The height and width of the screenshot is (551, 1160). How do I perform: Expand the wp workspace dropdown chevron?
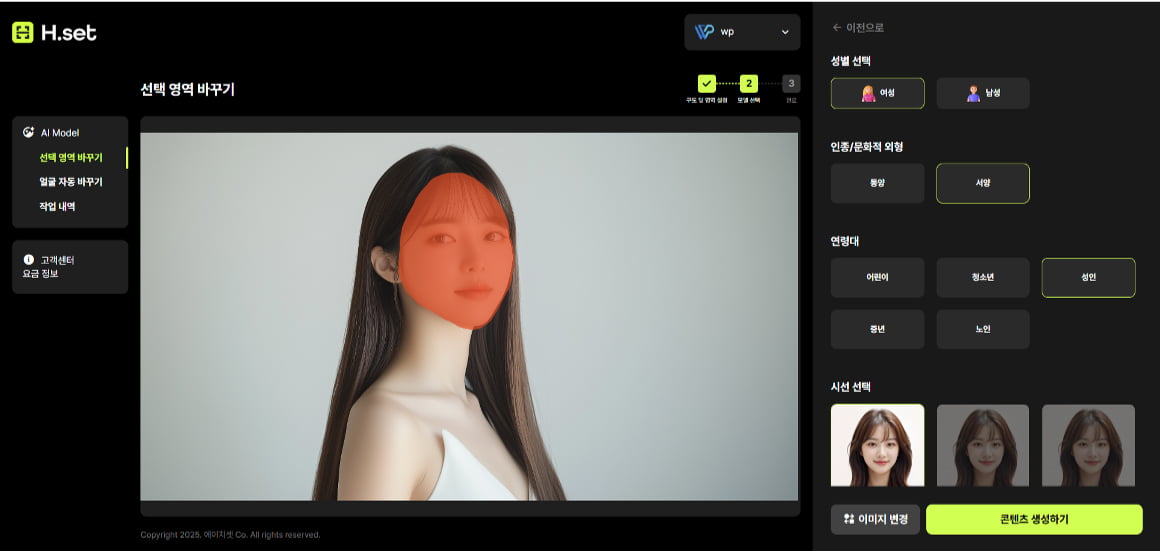(x=785, y=32)
